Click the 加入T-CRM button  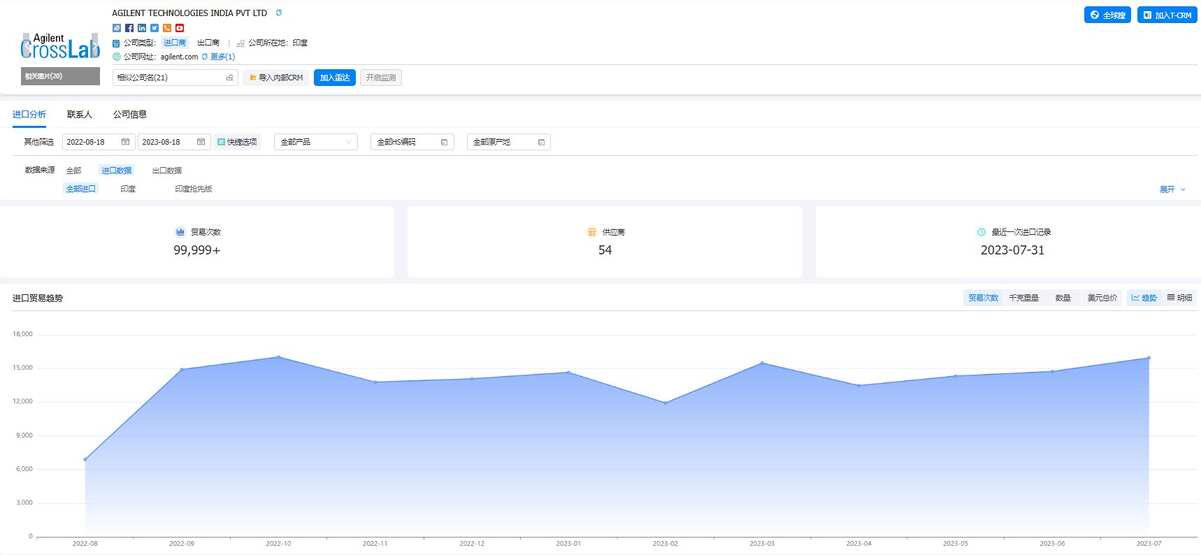pyautogui.click(x=1166, y=15)
